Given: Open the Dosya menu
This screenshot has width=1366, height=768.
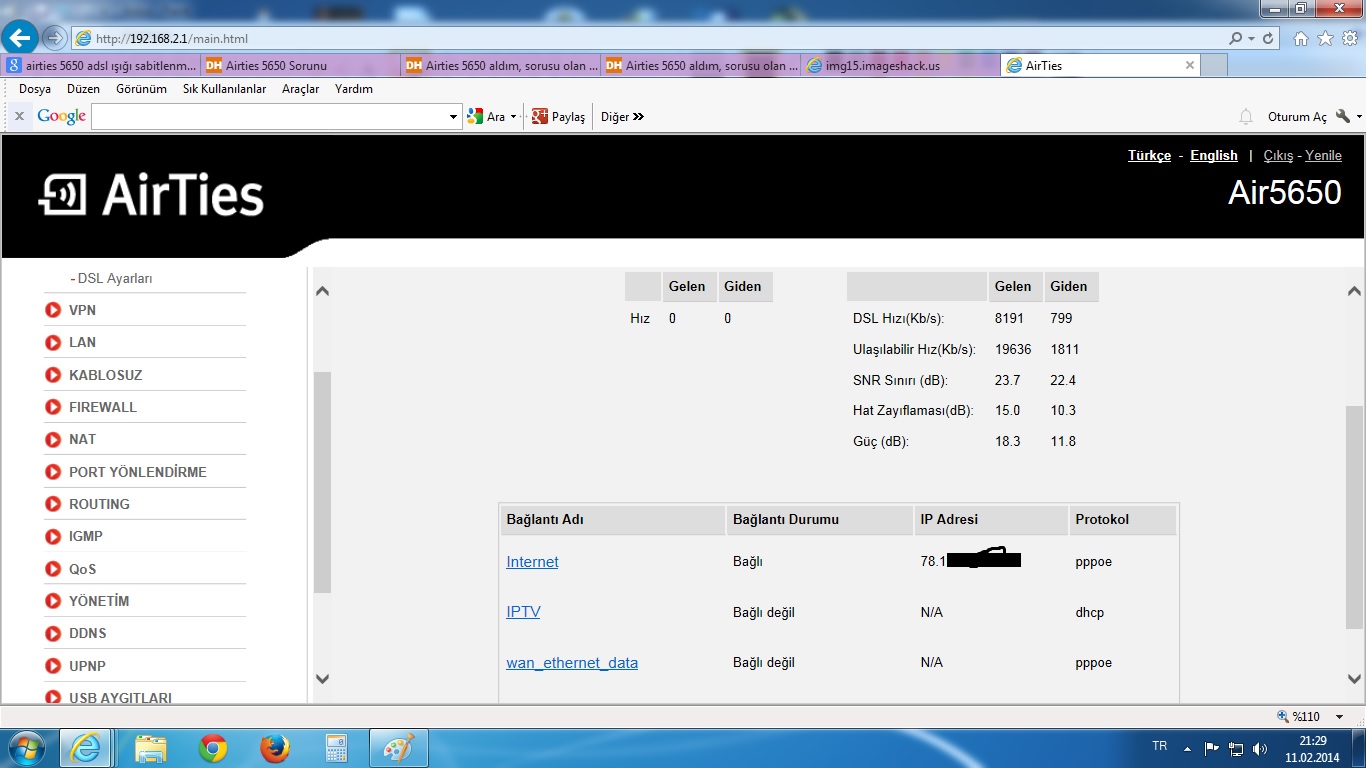Looking at the screenshot, I should coord(35,89).
